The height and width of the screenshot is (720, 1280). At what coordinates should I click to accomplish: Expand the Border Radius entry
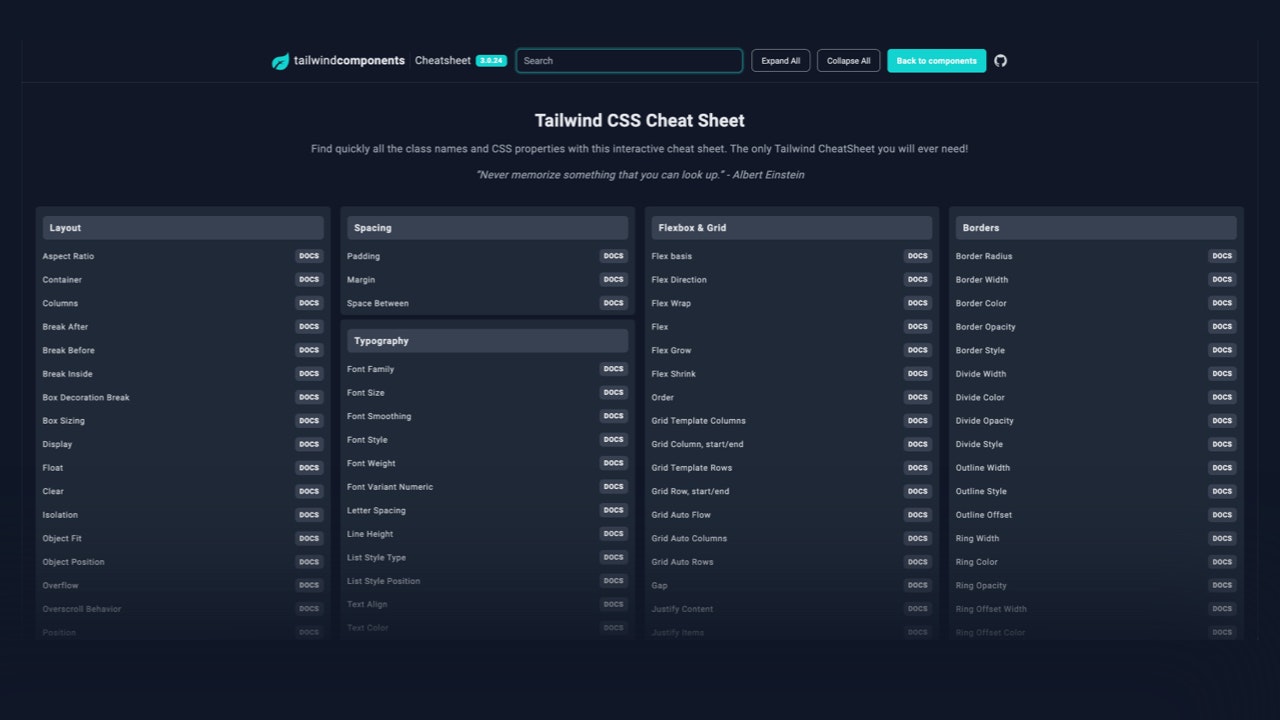[1096, 256]
